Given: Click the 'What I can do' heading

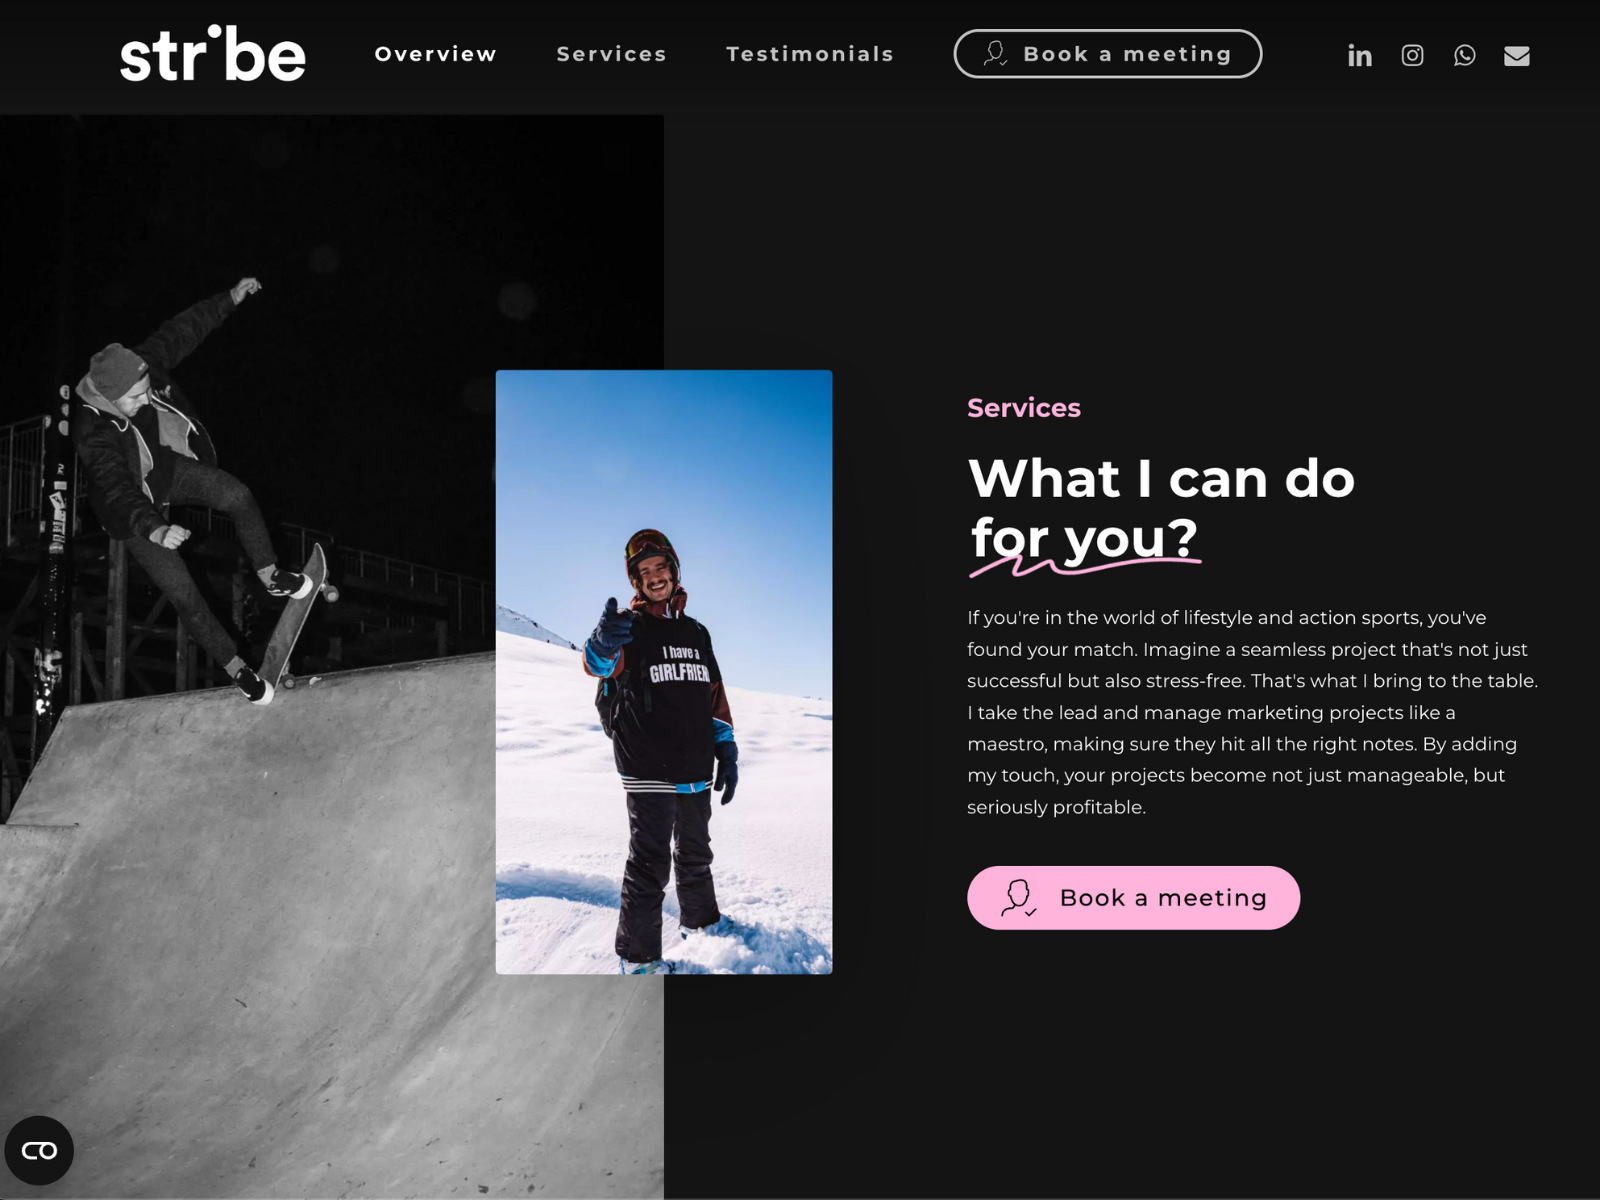Looking at the screenshot, I should click(x=1161, y=478).
